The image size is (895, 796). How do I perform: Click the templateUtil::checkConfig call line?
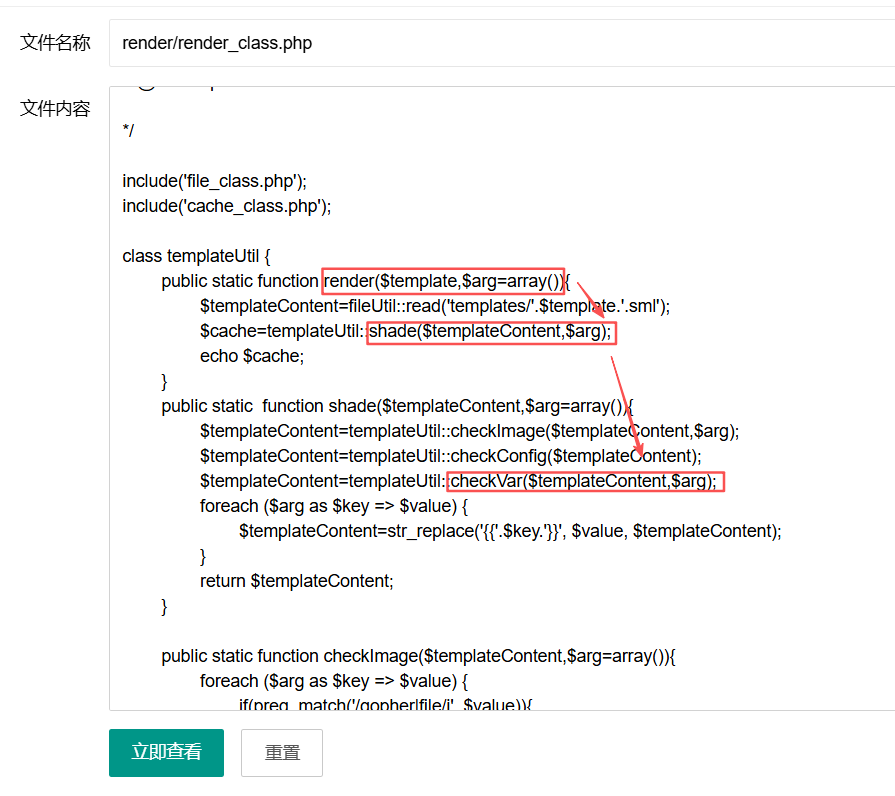point(450,456)
